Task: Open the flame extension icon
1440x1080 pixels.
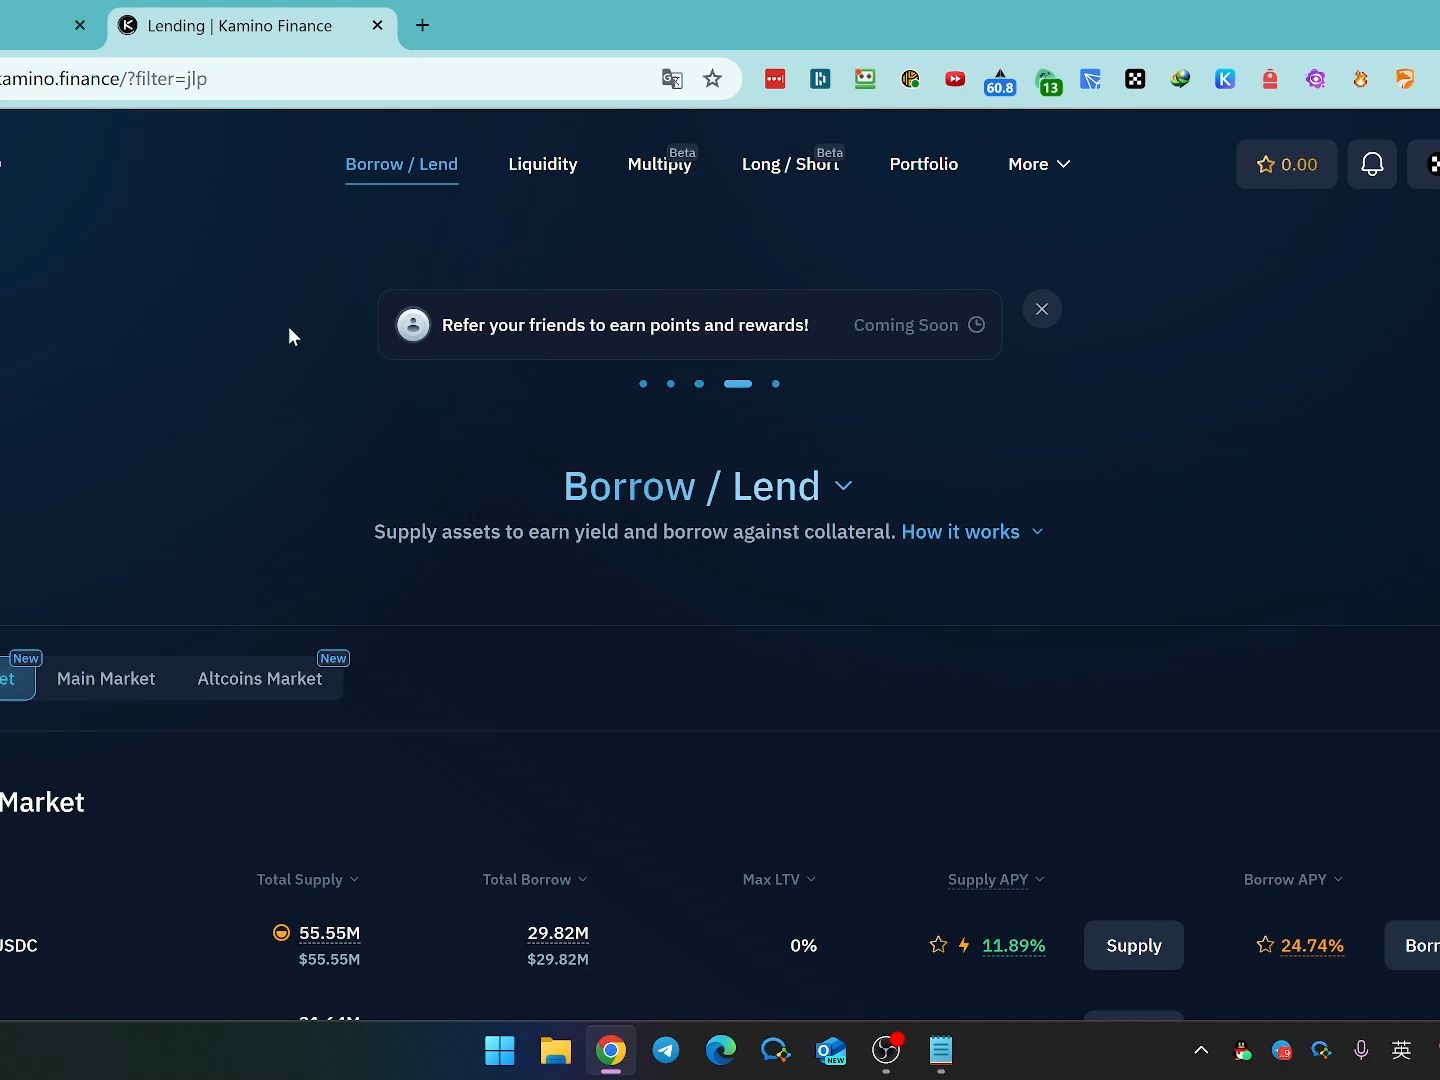Action: click(x=1360, y=79)
